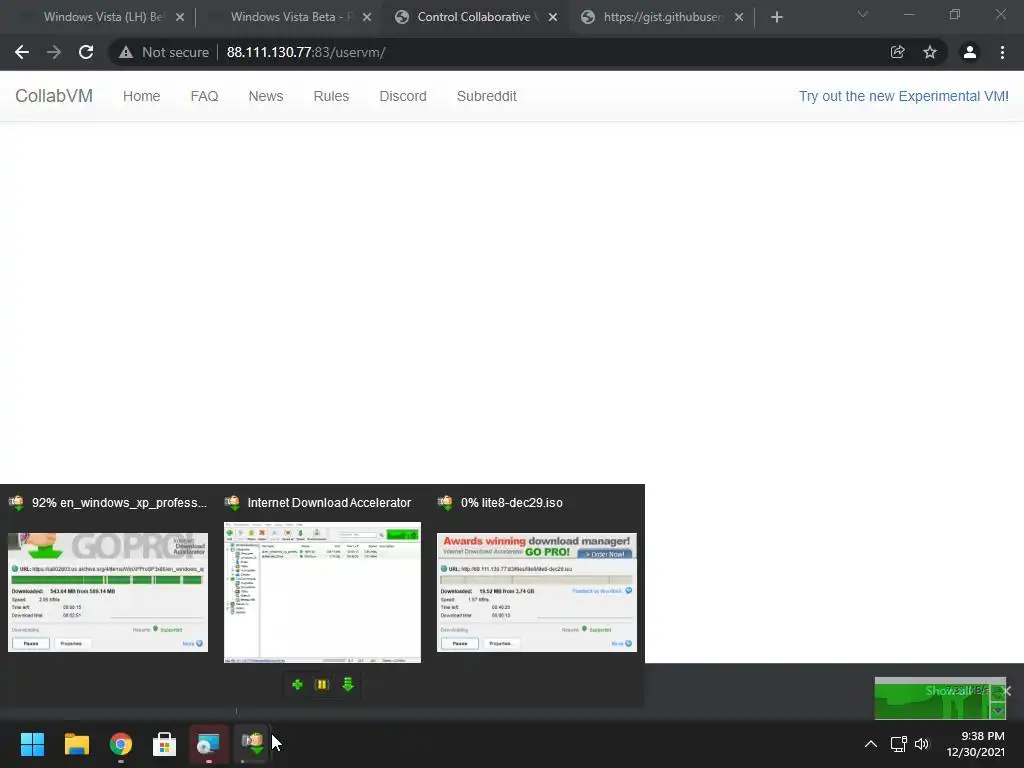The width and height of the screenshot is (1024, 768).
Task: Close the Windows Vista (LH) tab
Action: 180,17
